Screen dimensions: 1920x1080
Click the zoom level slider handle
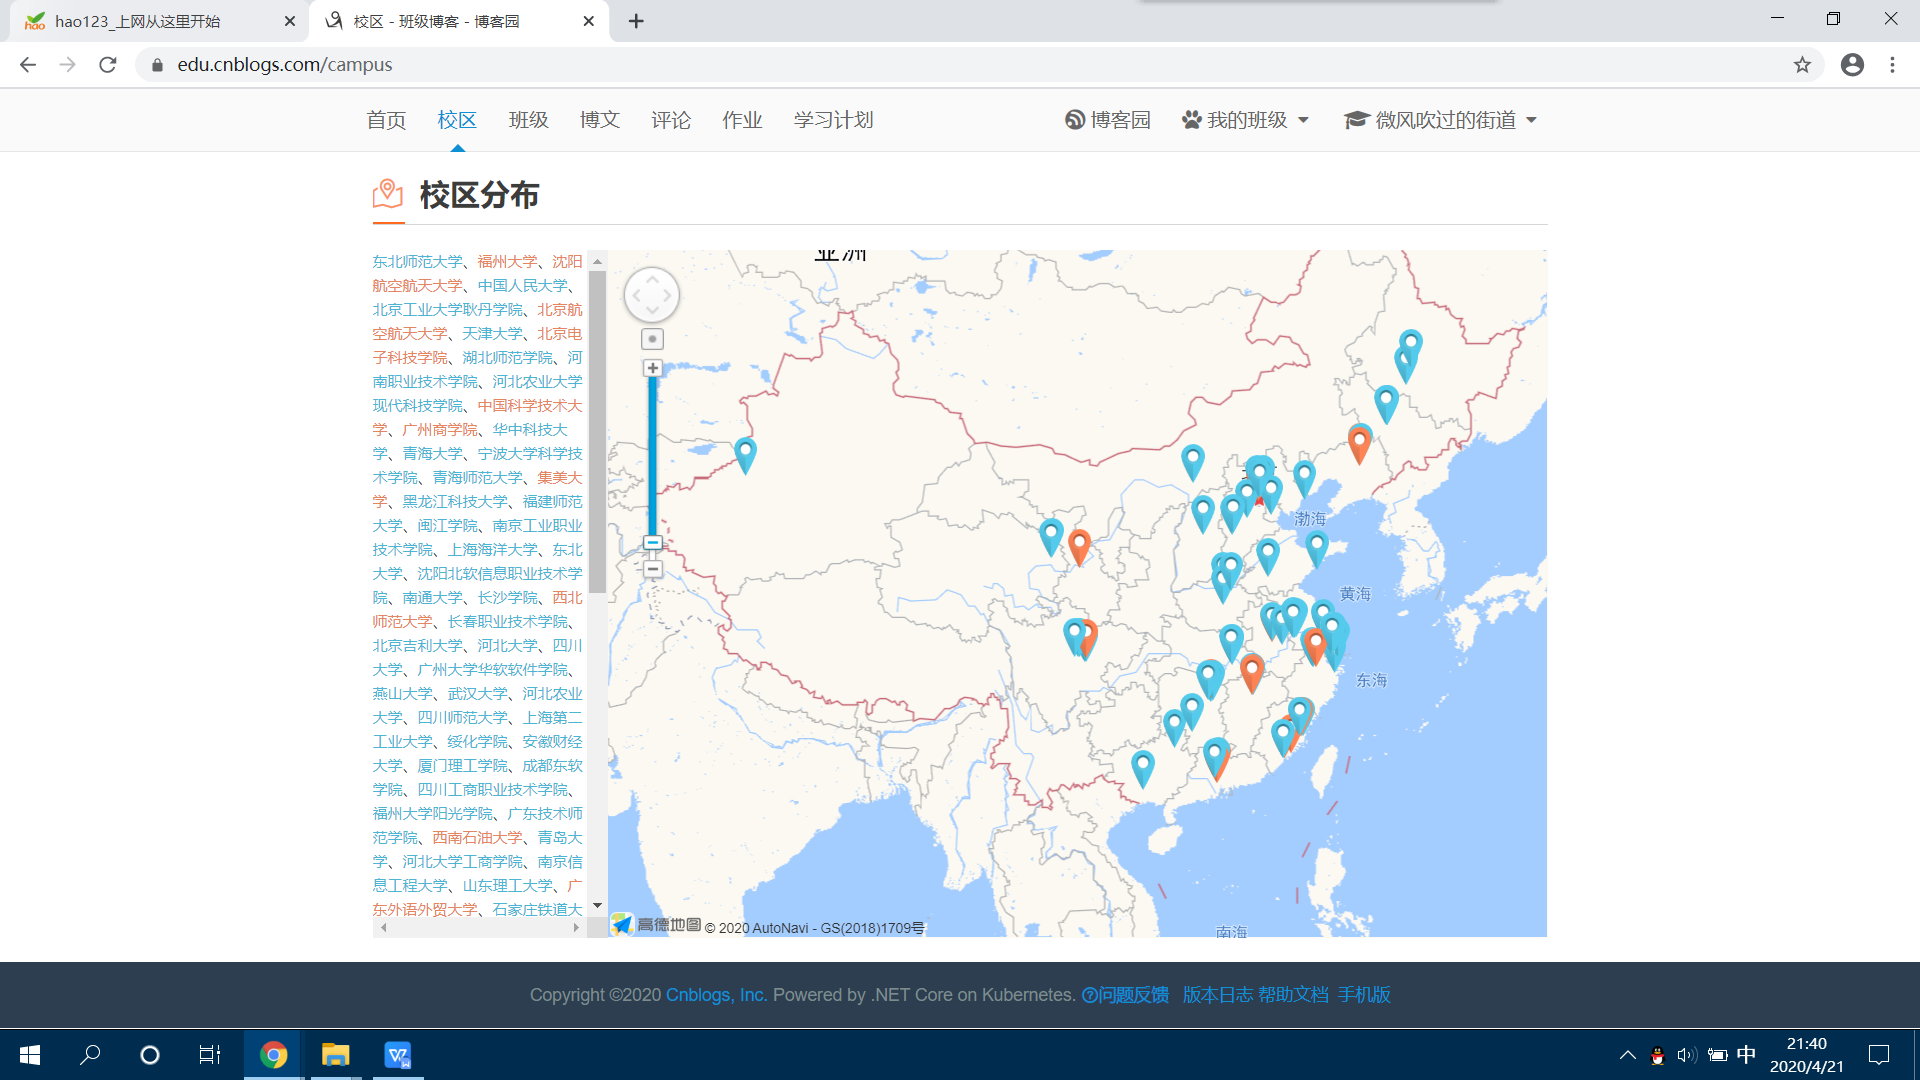[652, 543]
